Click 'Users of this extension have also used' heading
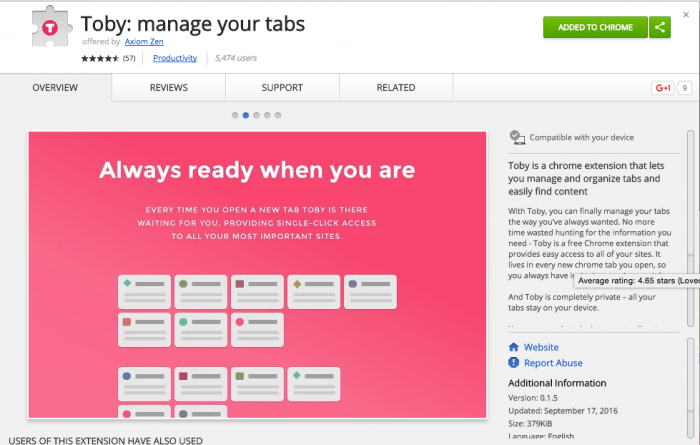The image size is (700, 445). coord(105,440)
